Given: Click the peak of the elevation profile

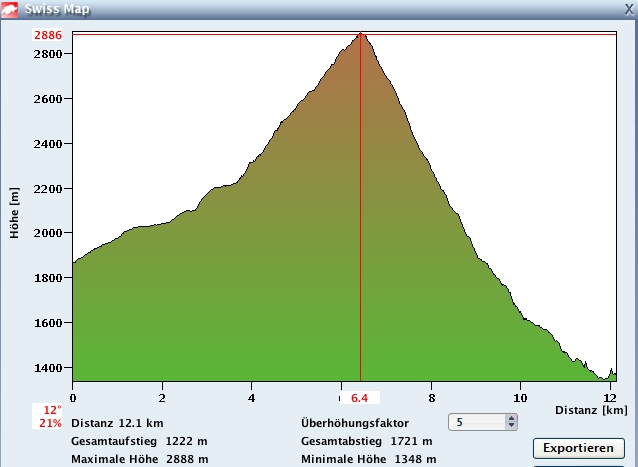Looking at the screenshot, I should click(x=361, y=34).
